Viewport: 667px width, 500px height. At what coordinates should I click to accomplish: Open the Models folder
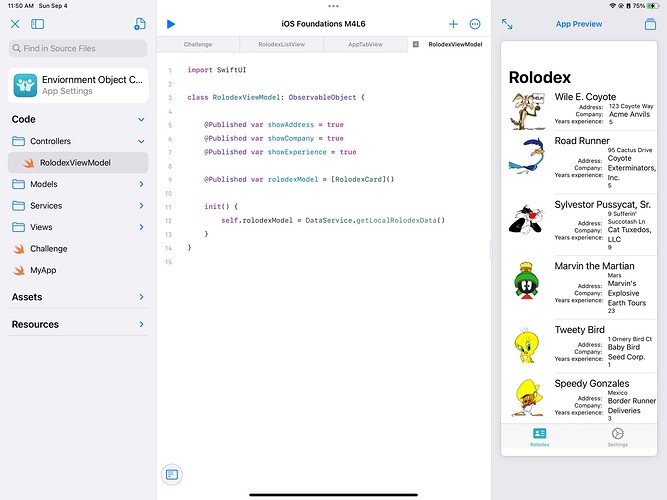coord(44,184)
